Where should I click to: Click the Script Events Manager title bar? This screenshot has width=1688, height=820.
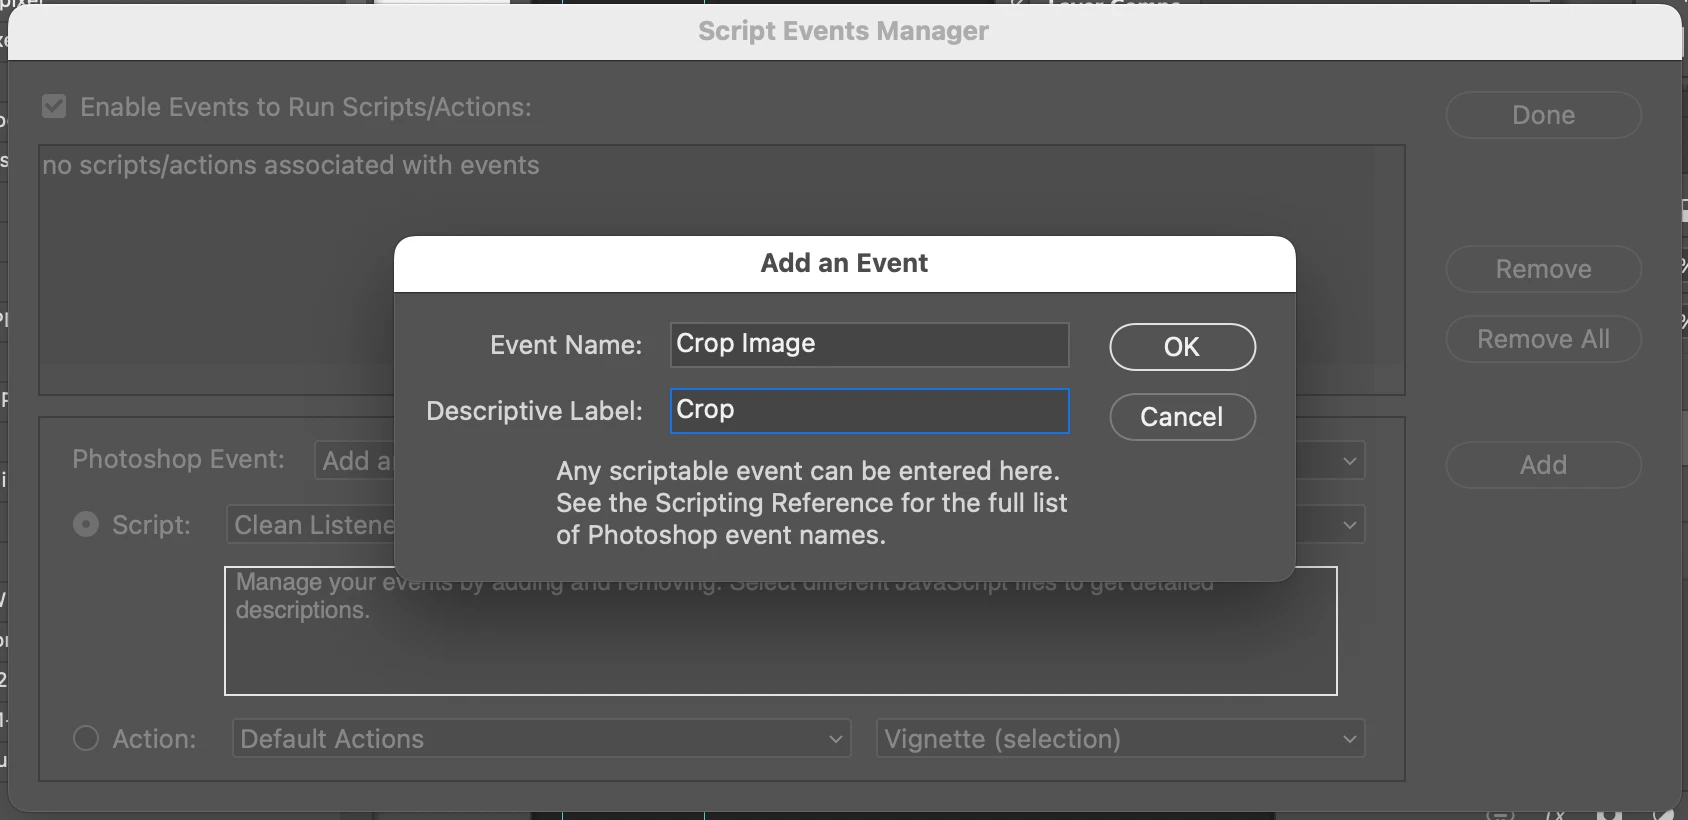tap(843, 31)
